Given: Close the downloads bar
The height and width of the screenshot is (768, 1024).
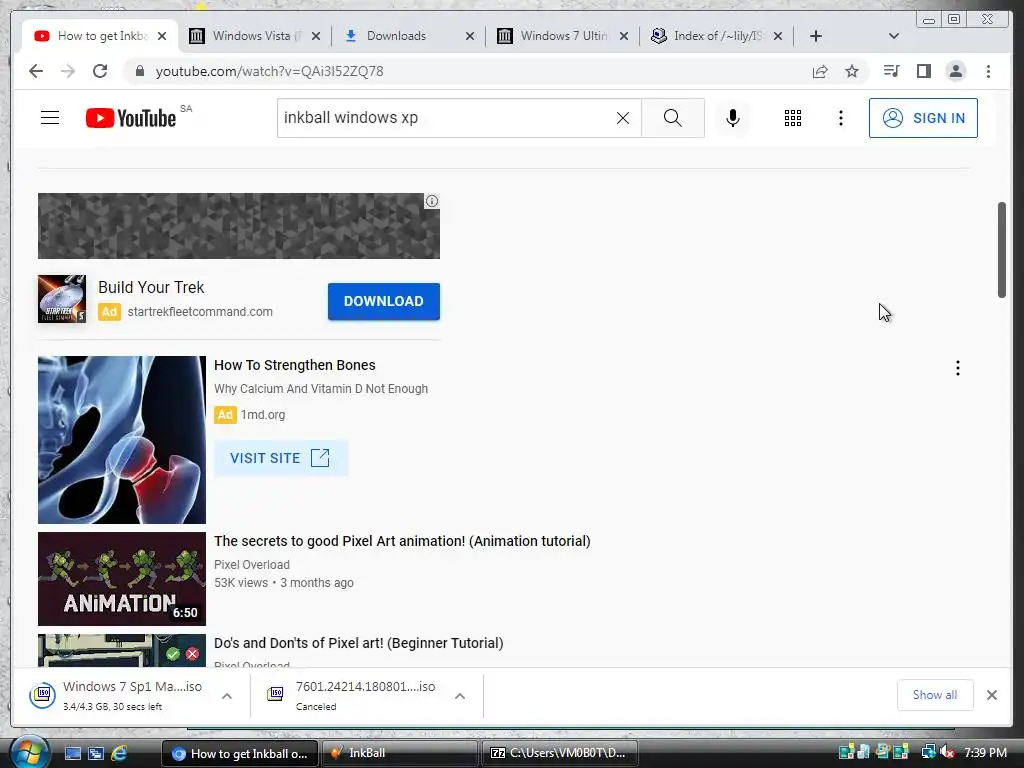Looking at the screenshot, I should (x=991, y=695).
